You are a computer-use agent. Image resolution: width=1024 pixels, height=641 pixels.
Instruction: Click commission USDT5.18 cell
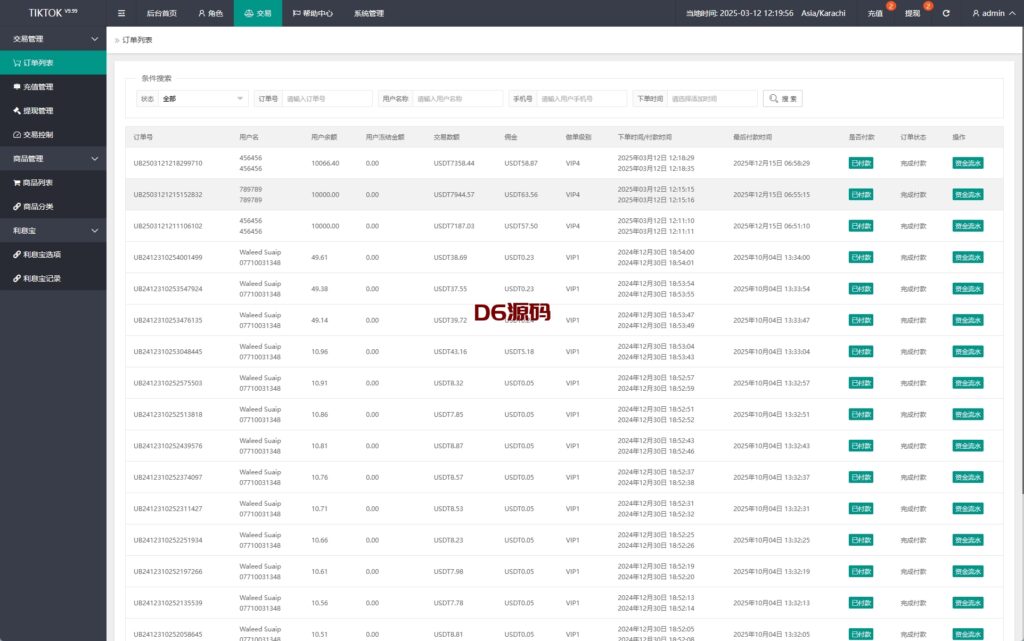(519, 351)
